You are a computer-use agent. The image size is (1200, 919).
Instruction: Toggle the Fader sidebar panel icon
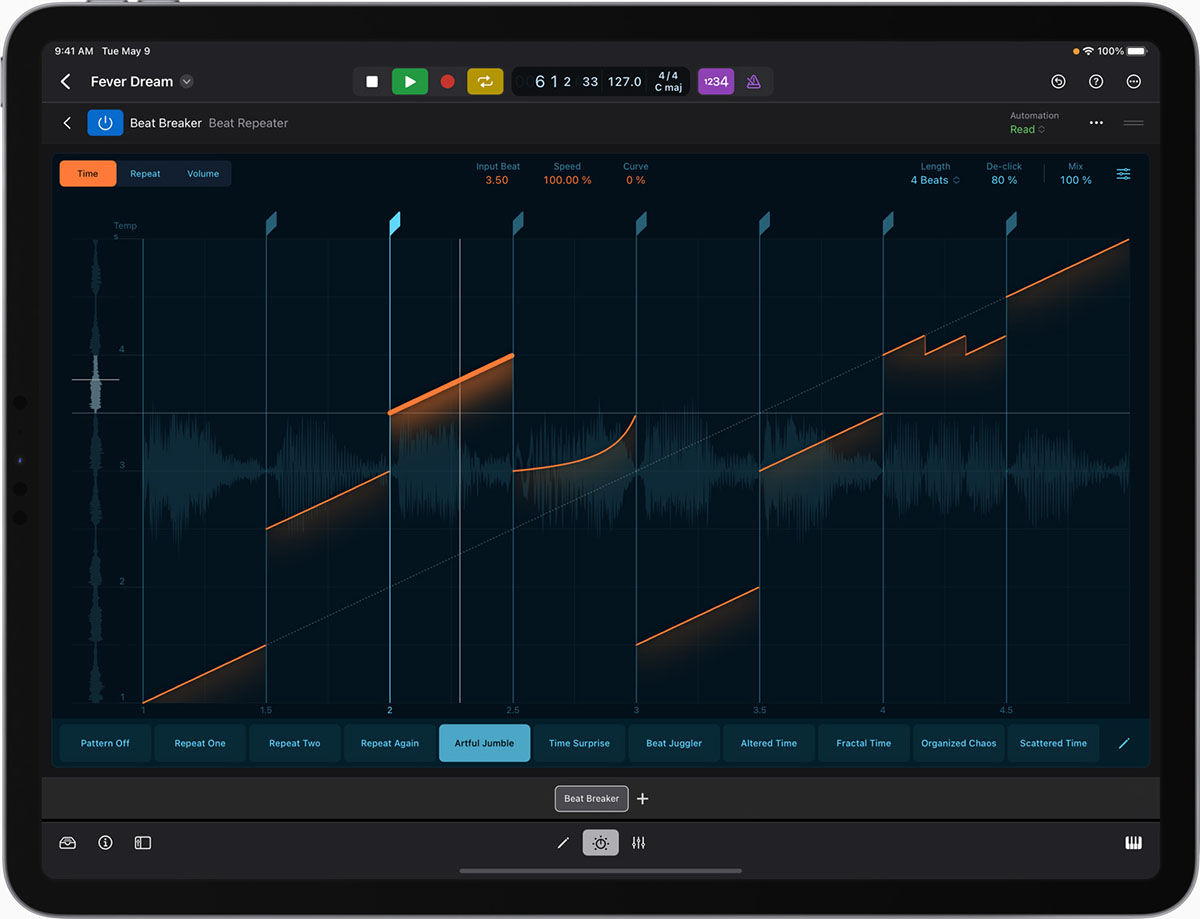[143, 843]
